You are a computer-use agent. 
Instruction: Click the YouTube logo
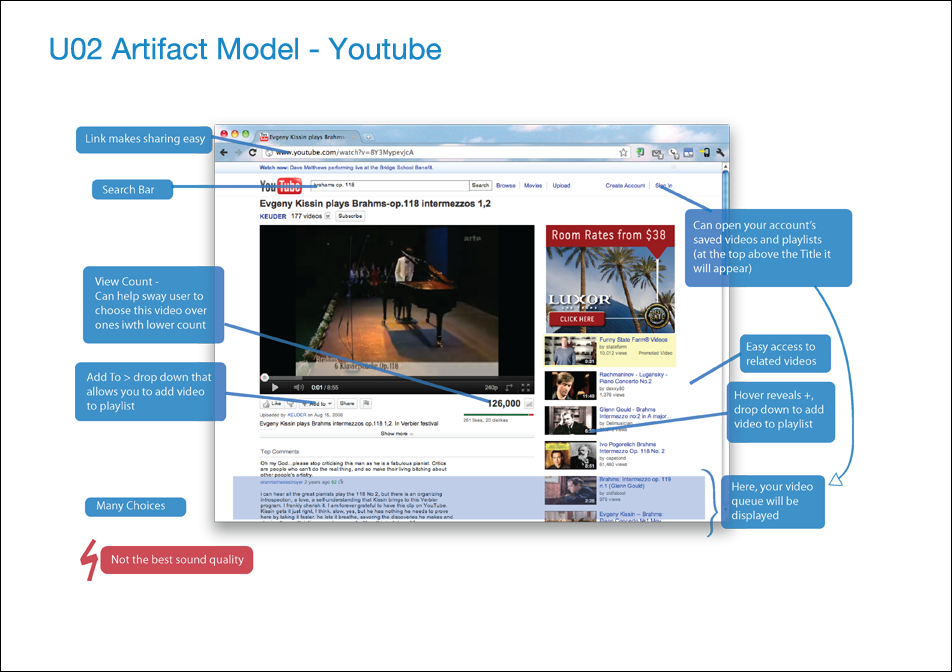tap(280, 186)
